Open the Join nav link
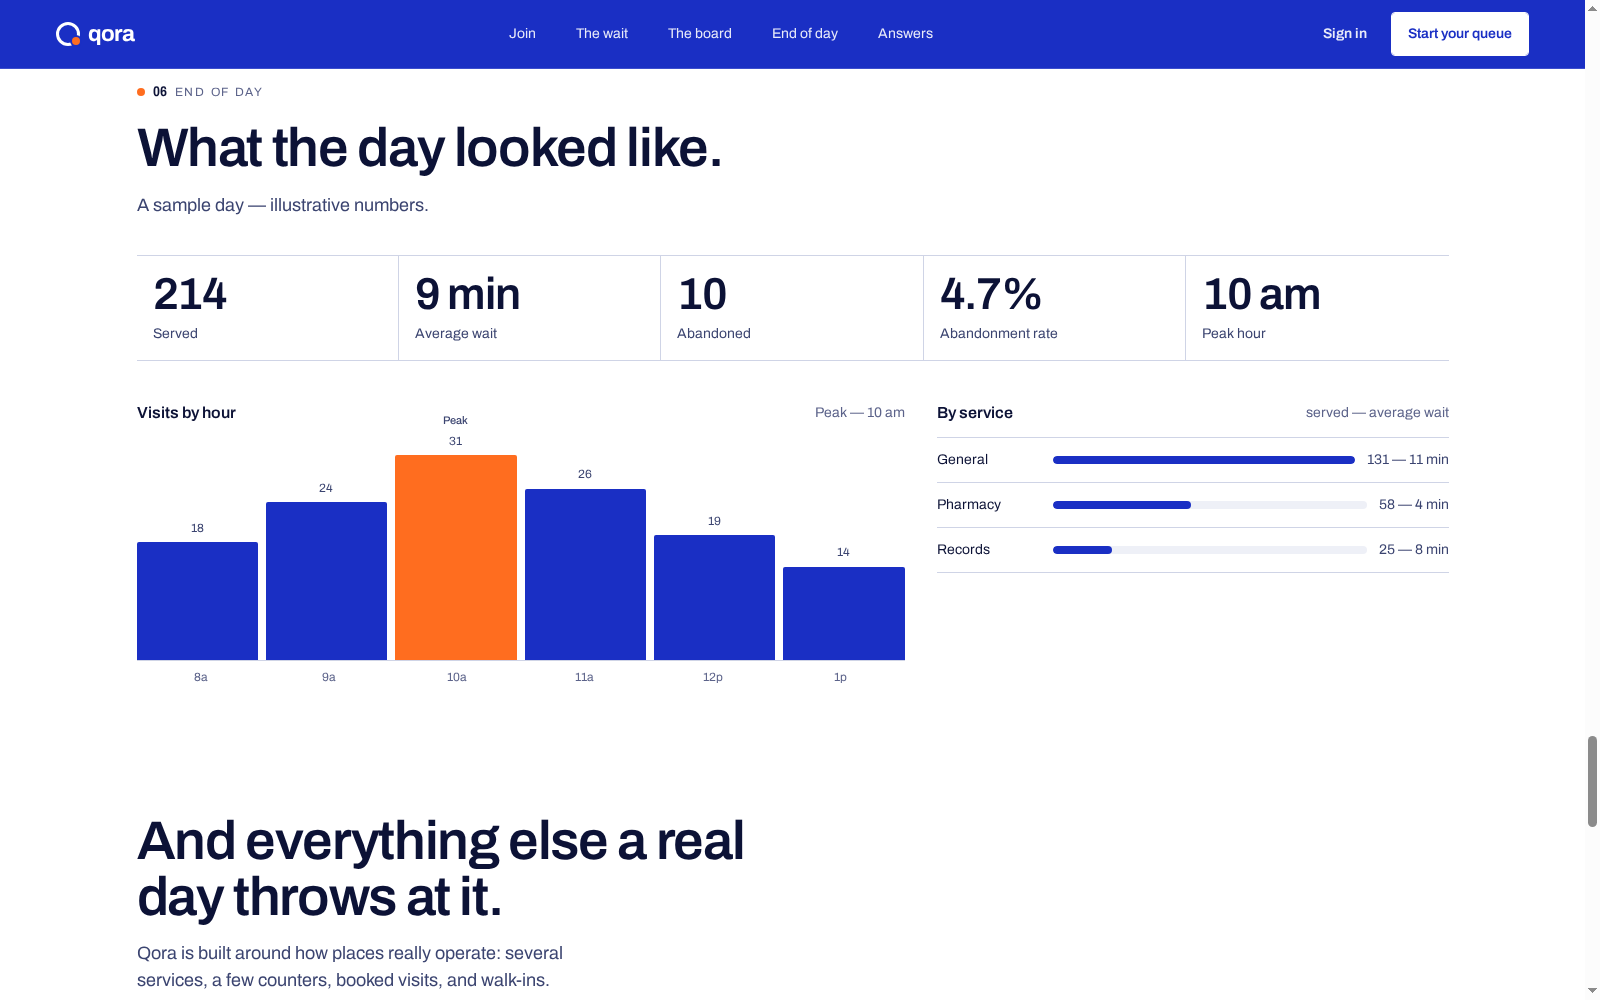Image resolution: width=1600 pixels, height=1000 pixels. (522, 34)
